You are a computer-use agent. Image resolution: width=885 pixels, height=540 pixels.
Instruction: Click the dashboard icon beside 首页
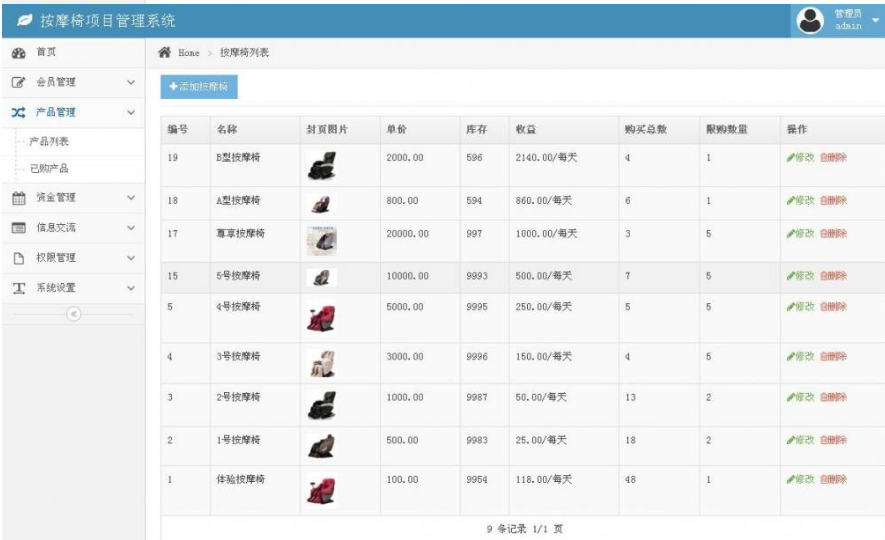point(19,53)
